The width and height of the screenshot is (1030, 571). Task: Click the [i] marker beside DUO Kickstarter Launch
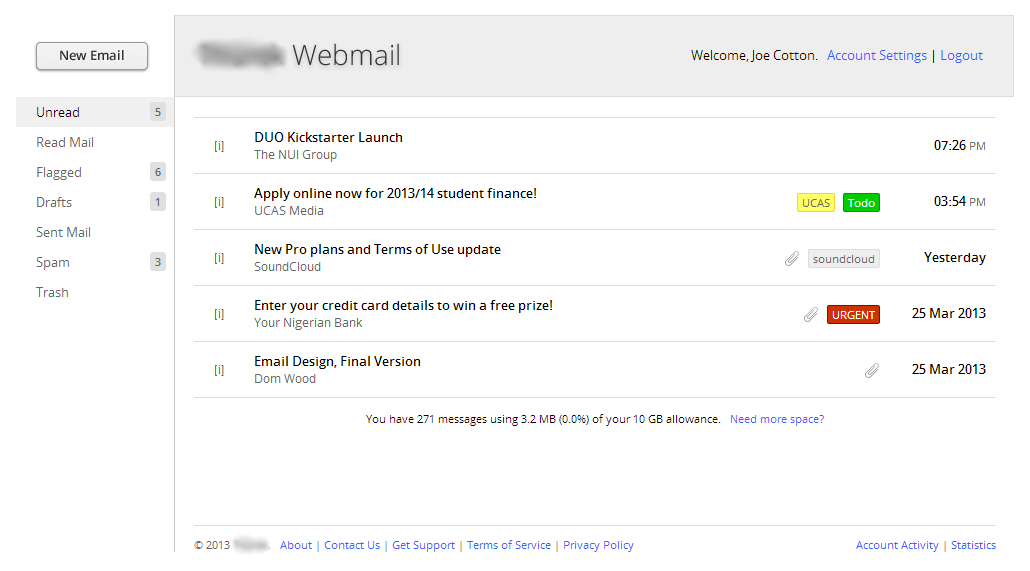(219, 146)
